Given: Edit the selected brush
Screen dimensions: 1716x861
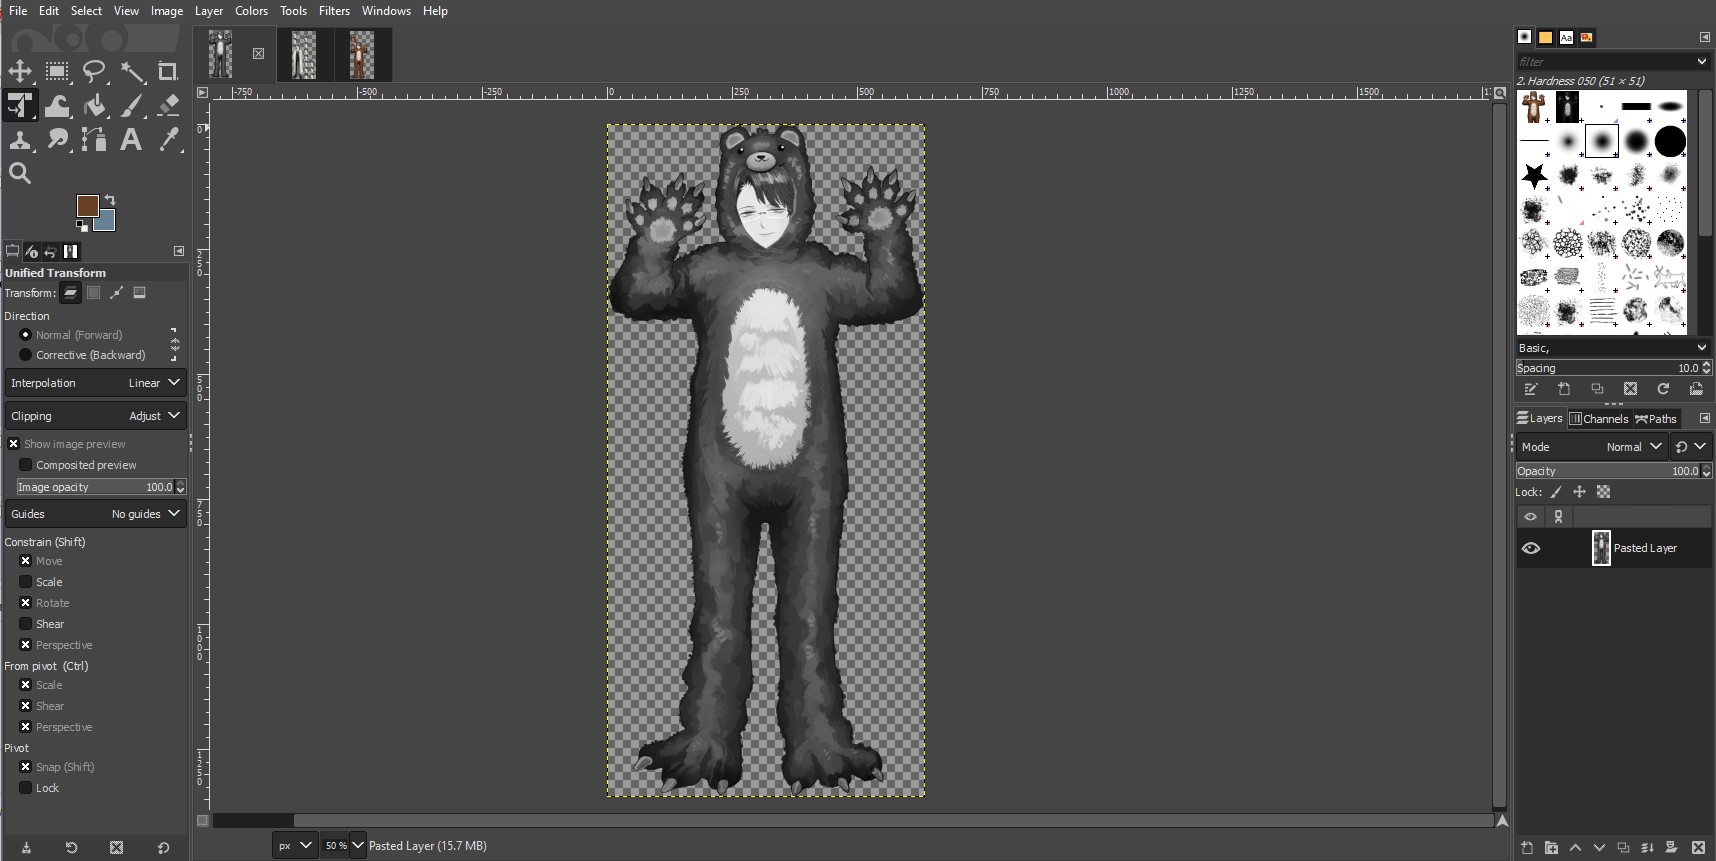Looking at the screenshot, I should 1530,389.
